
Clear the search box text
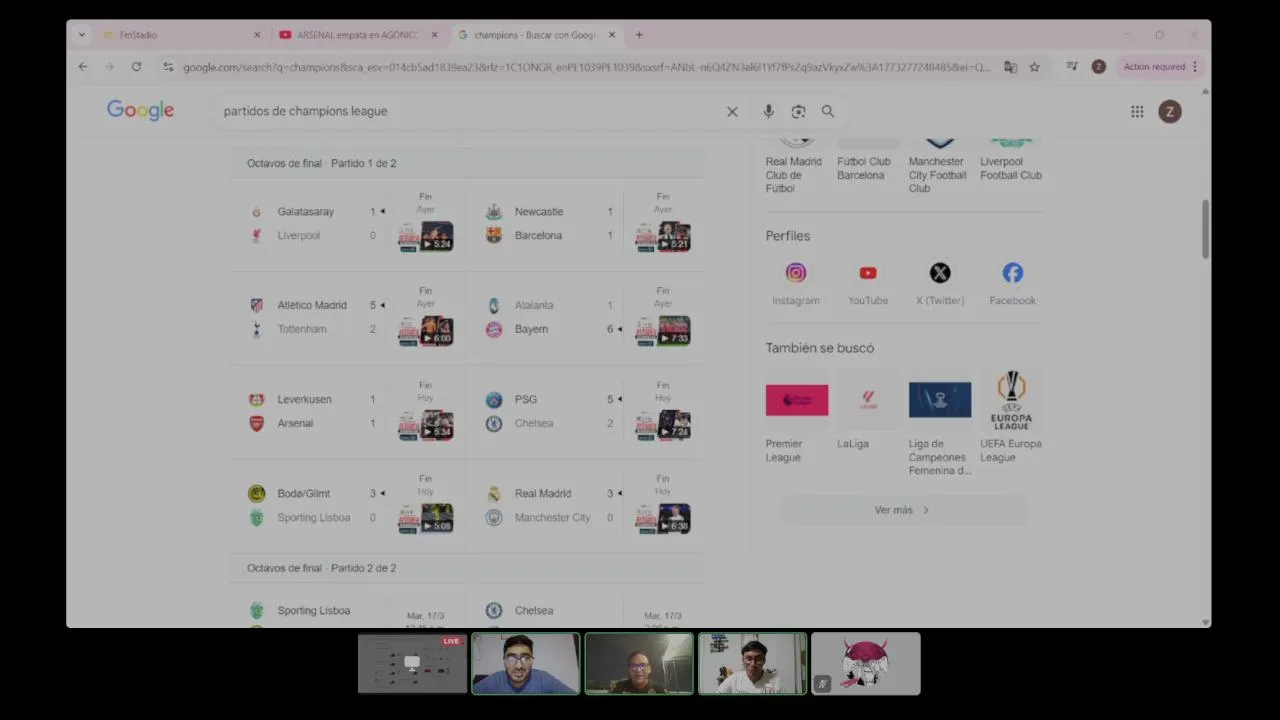pos(732,112)
